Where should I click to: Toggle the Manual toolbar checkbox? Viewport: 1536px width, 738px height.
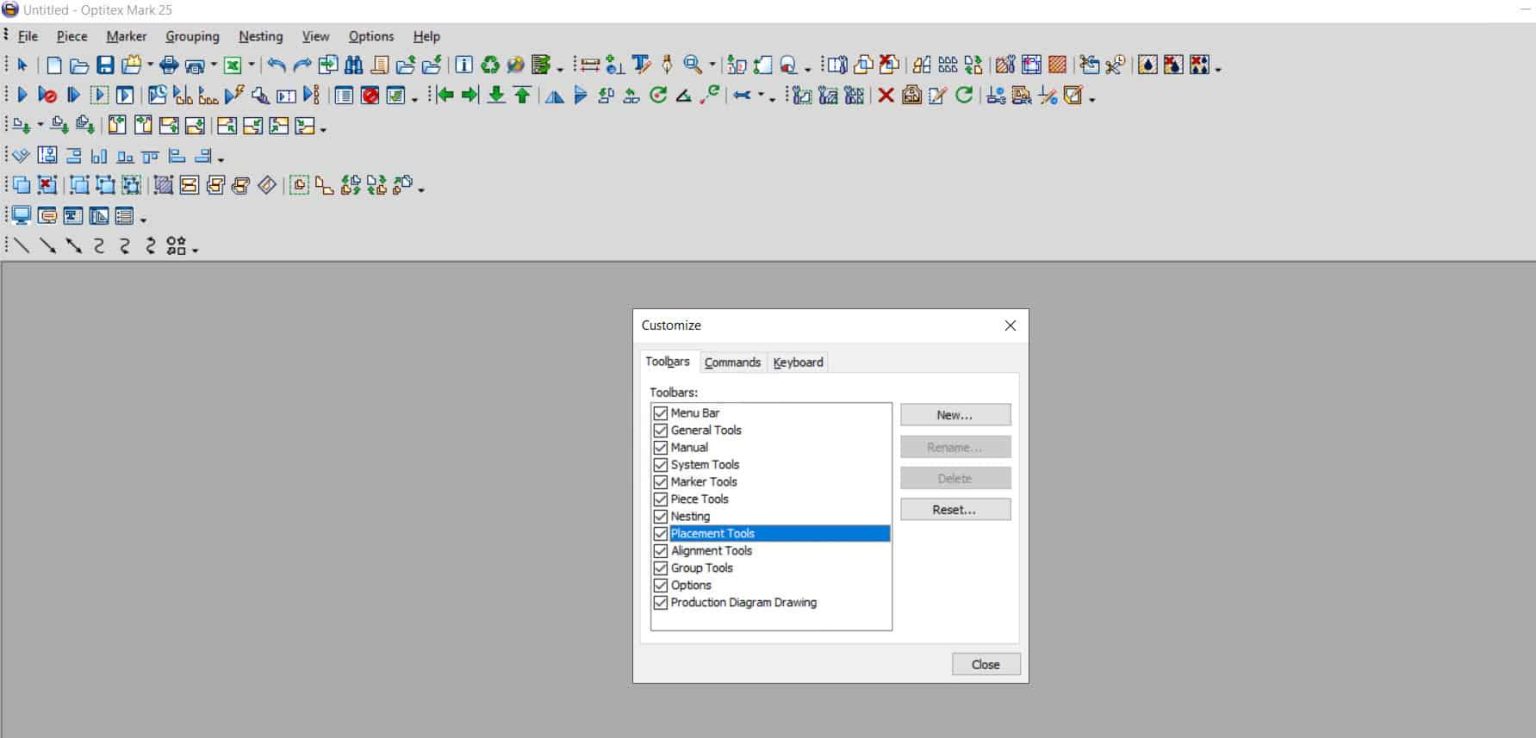point(660,447)
